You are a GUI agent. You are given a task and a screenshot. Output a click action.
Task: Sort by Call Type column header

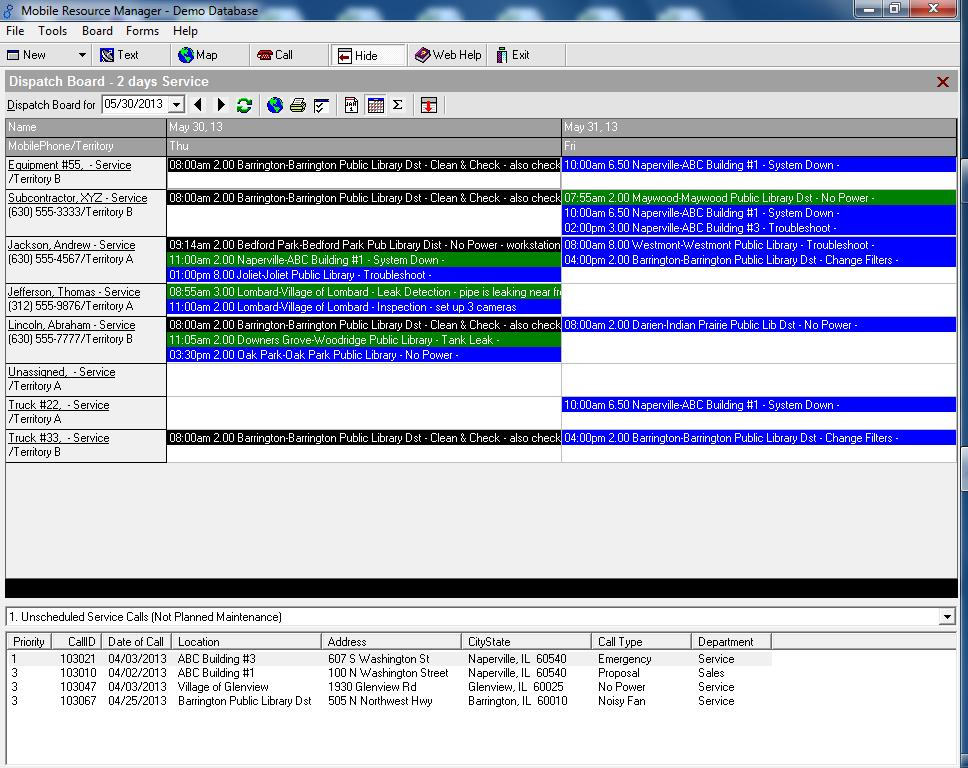[x=641, y=641]
